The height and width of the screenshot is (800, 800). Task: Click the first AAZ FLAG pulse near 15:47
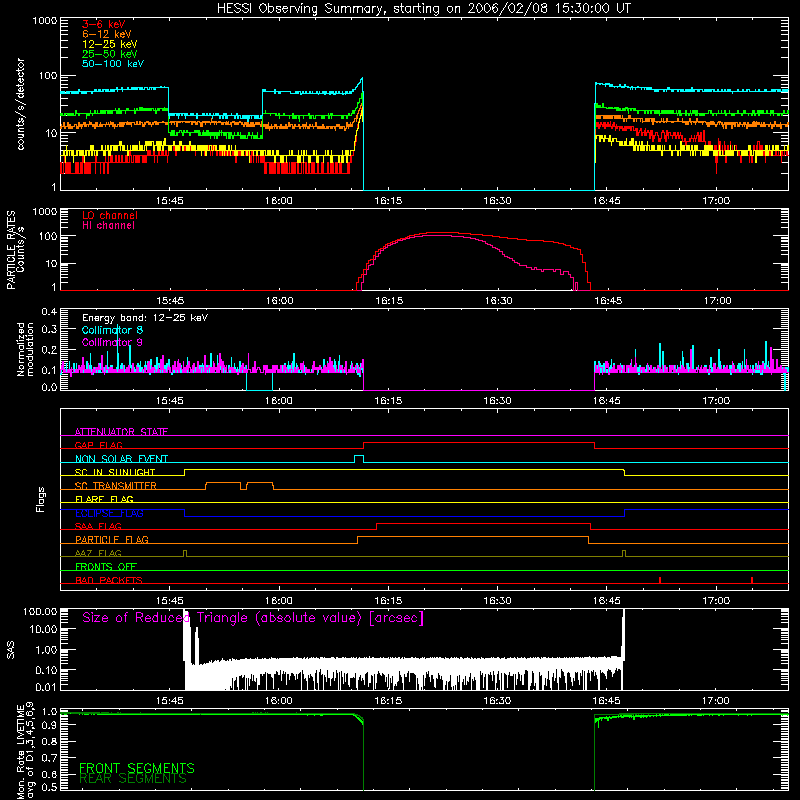(185, 554)
